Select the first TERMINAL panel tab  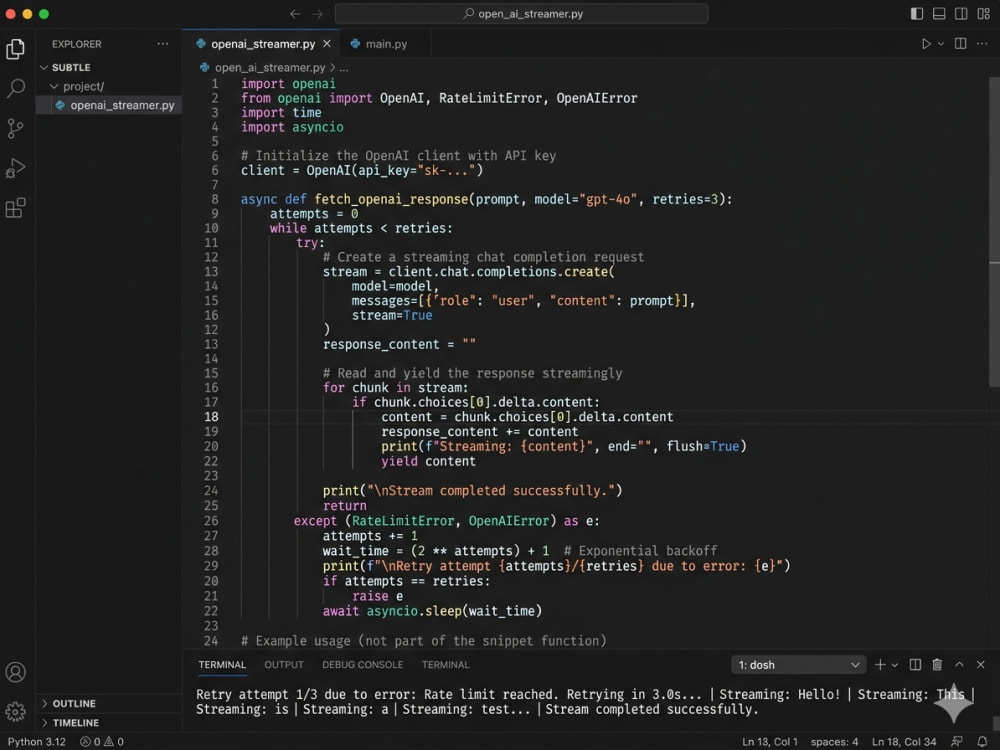click(222, 665)
